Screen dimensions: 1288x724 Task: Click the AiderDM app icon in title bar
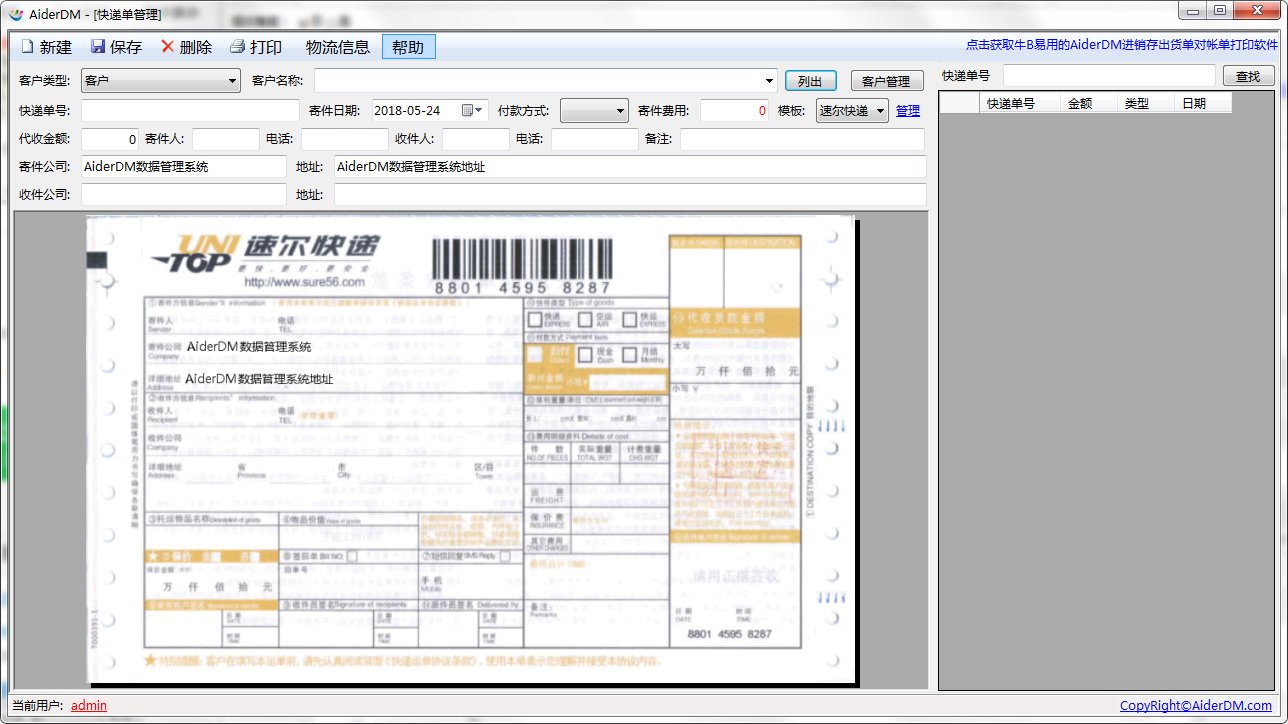(14, 13)
